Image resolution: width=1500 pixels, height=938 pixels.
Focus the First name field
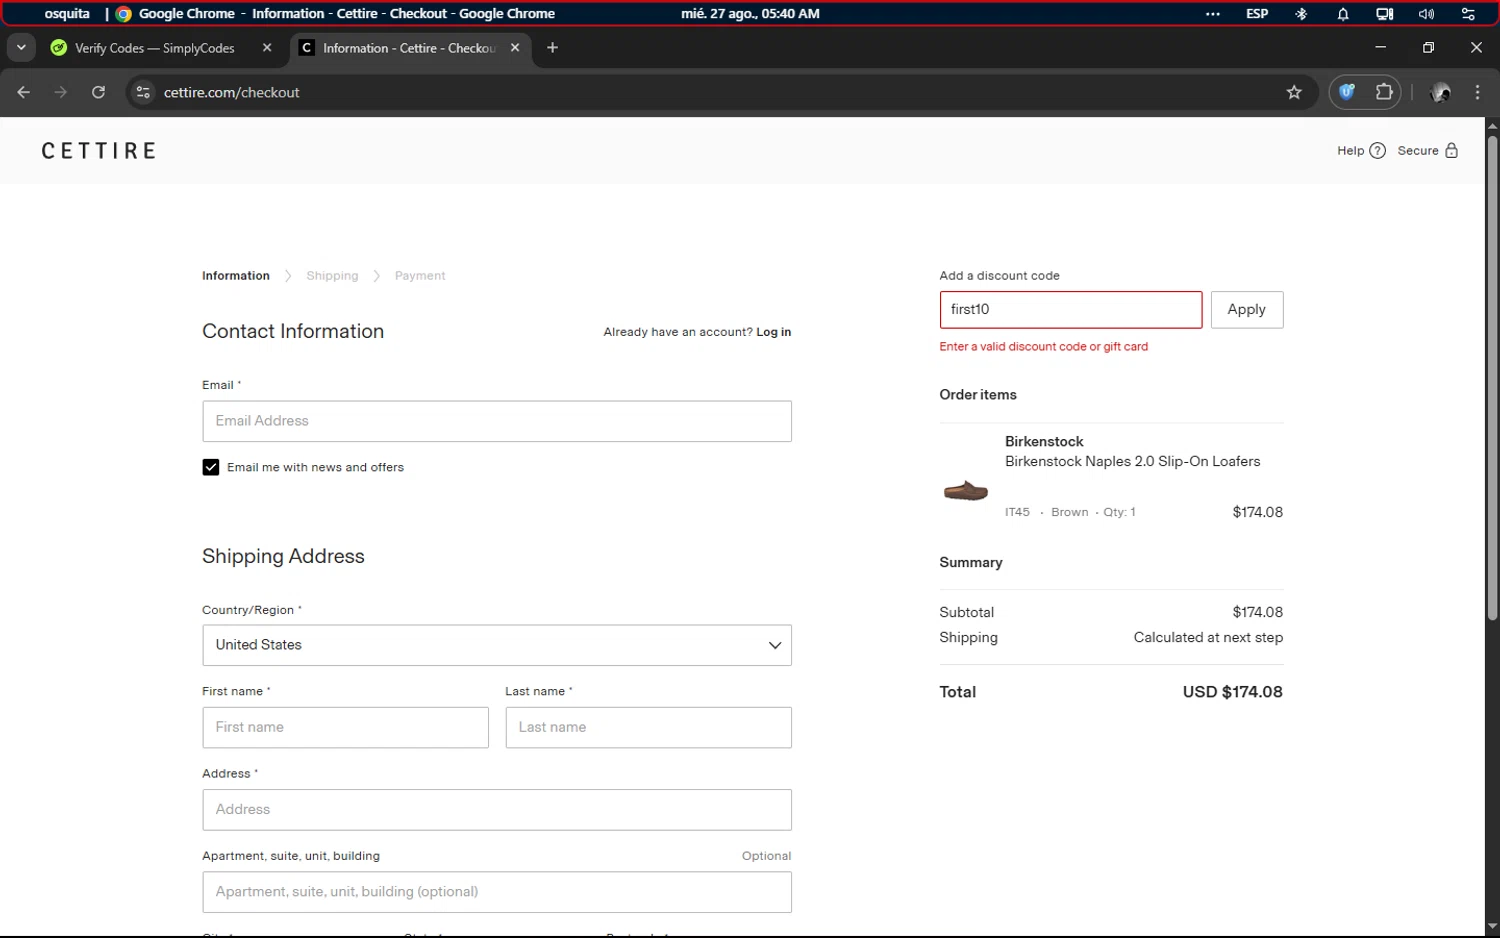tap(345, 727)
